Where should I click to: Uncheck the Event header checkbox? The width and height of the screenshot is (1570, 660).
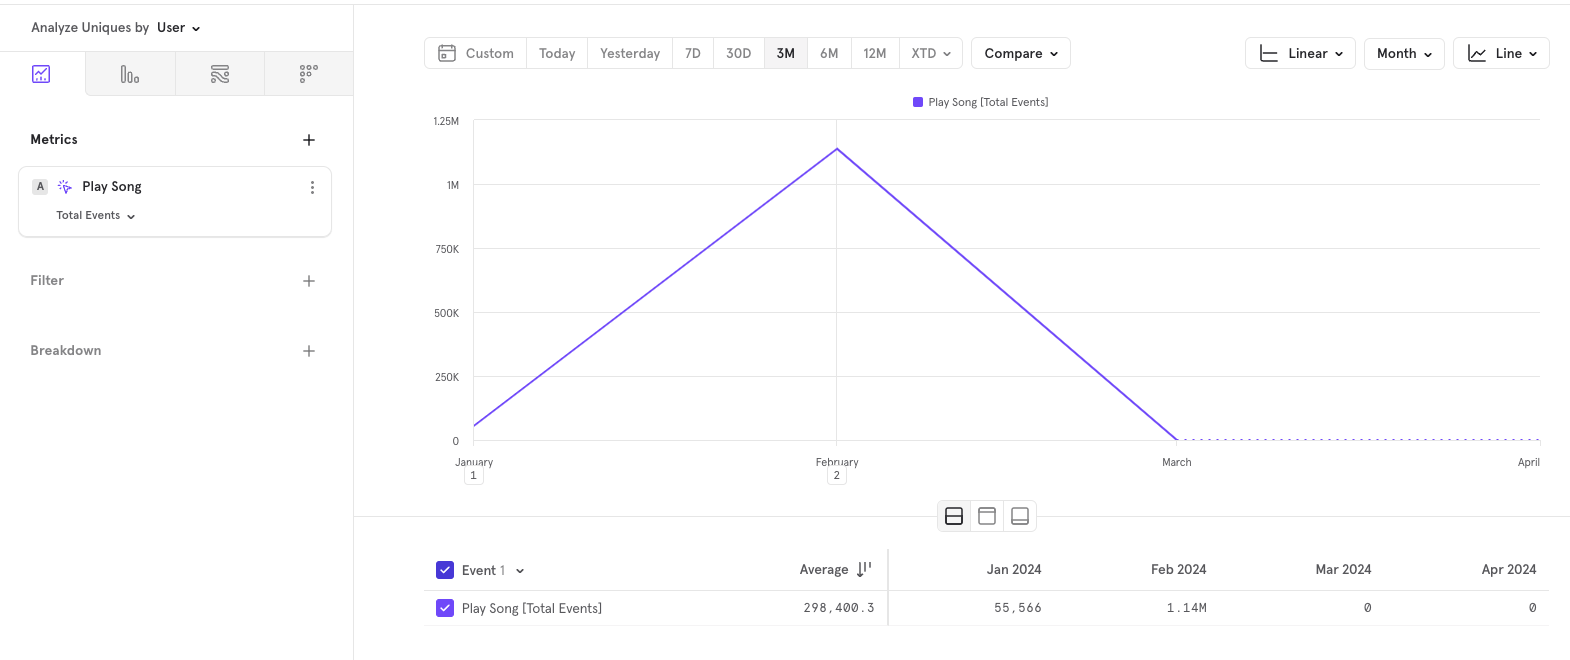(445, 570)
